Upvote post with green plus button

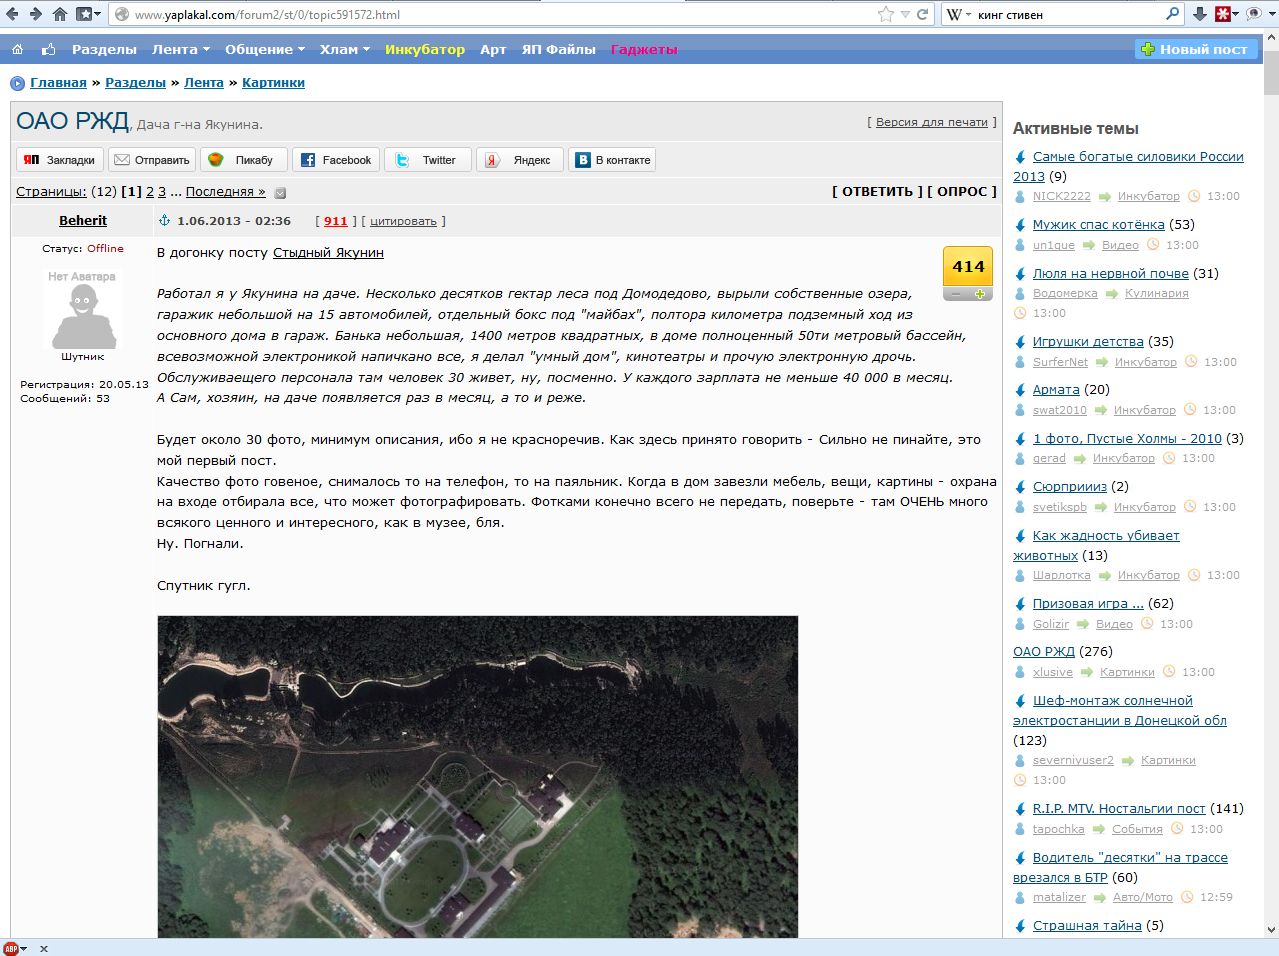click(980, 294)
